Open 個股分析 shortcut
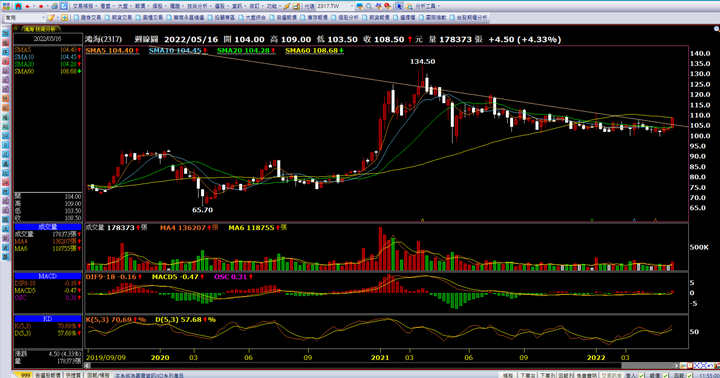 [x=345, y=17]
